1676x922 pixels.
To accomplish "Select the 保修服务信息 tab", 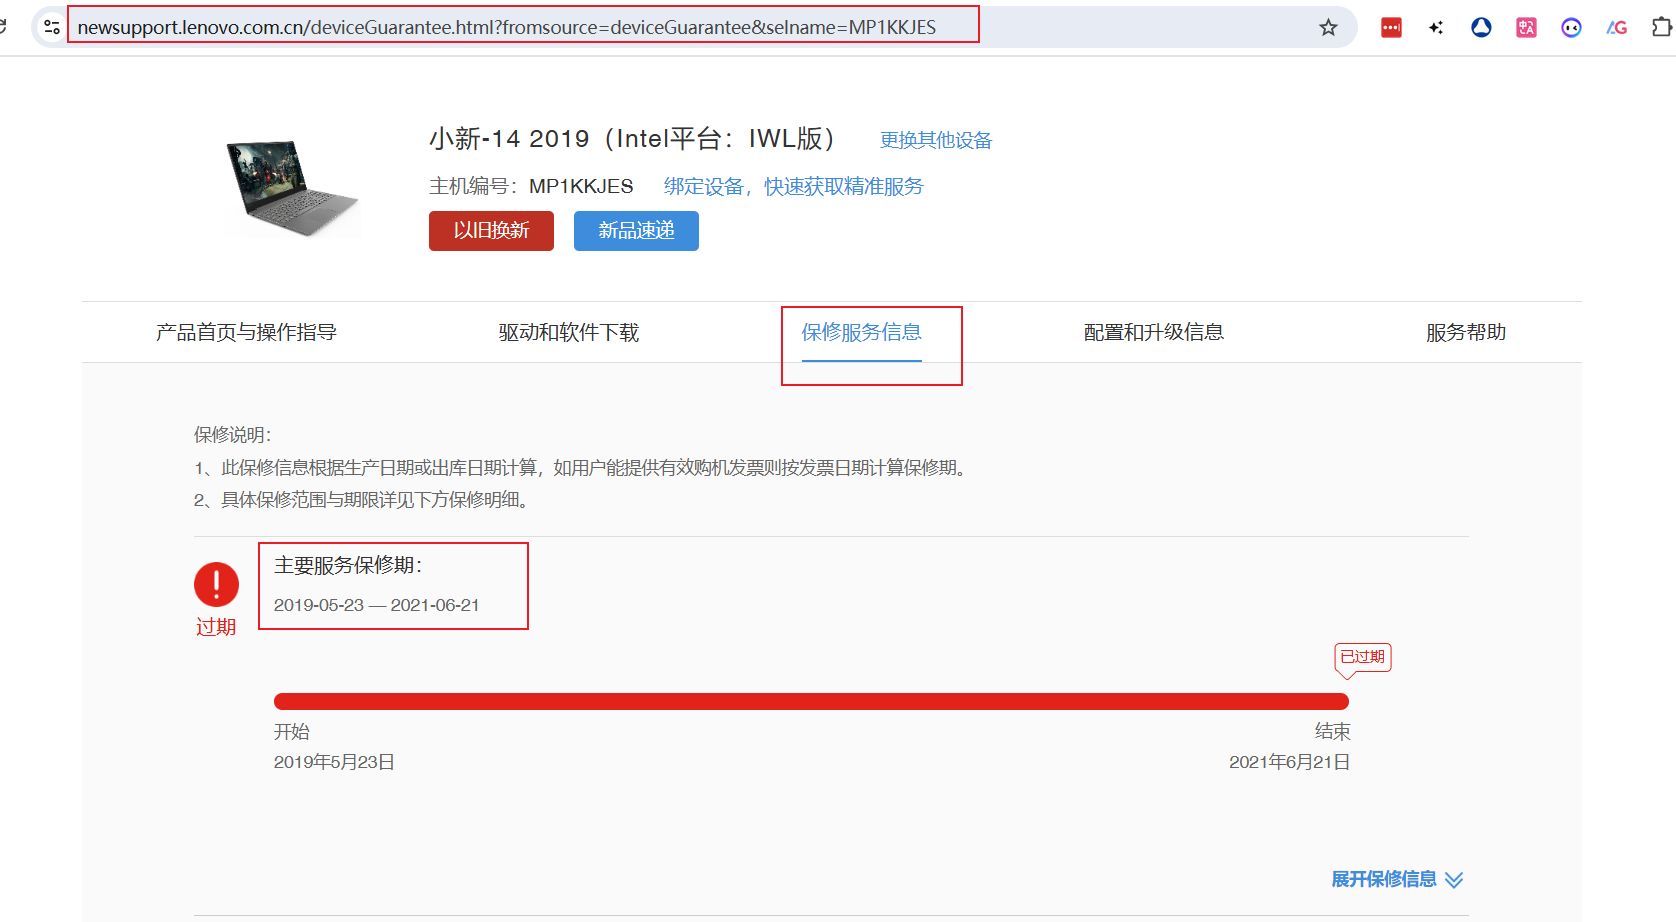I will (862, 332).
